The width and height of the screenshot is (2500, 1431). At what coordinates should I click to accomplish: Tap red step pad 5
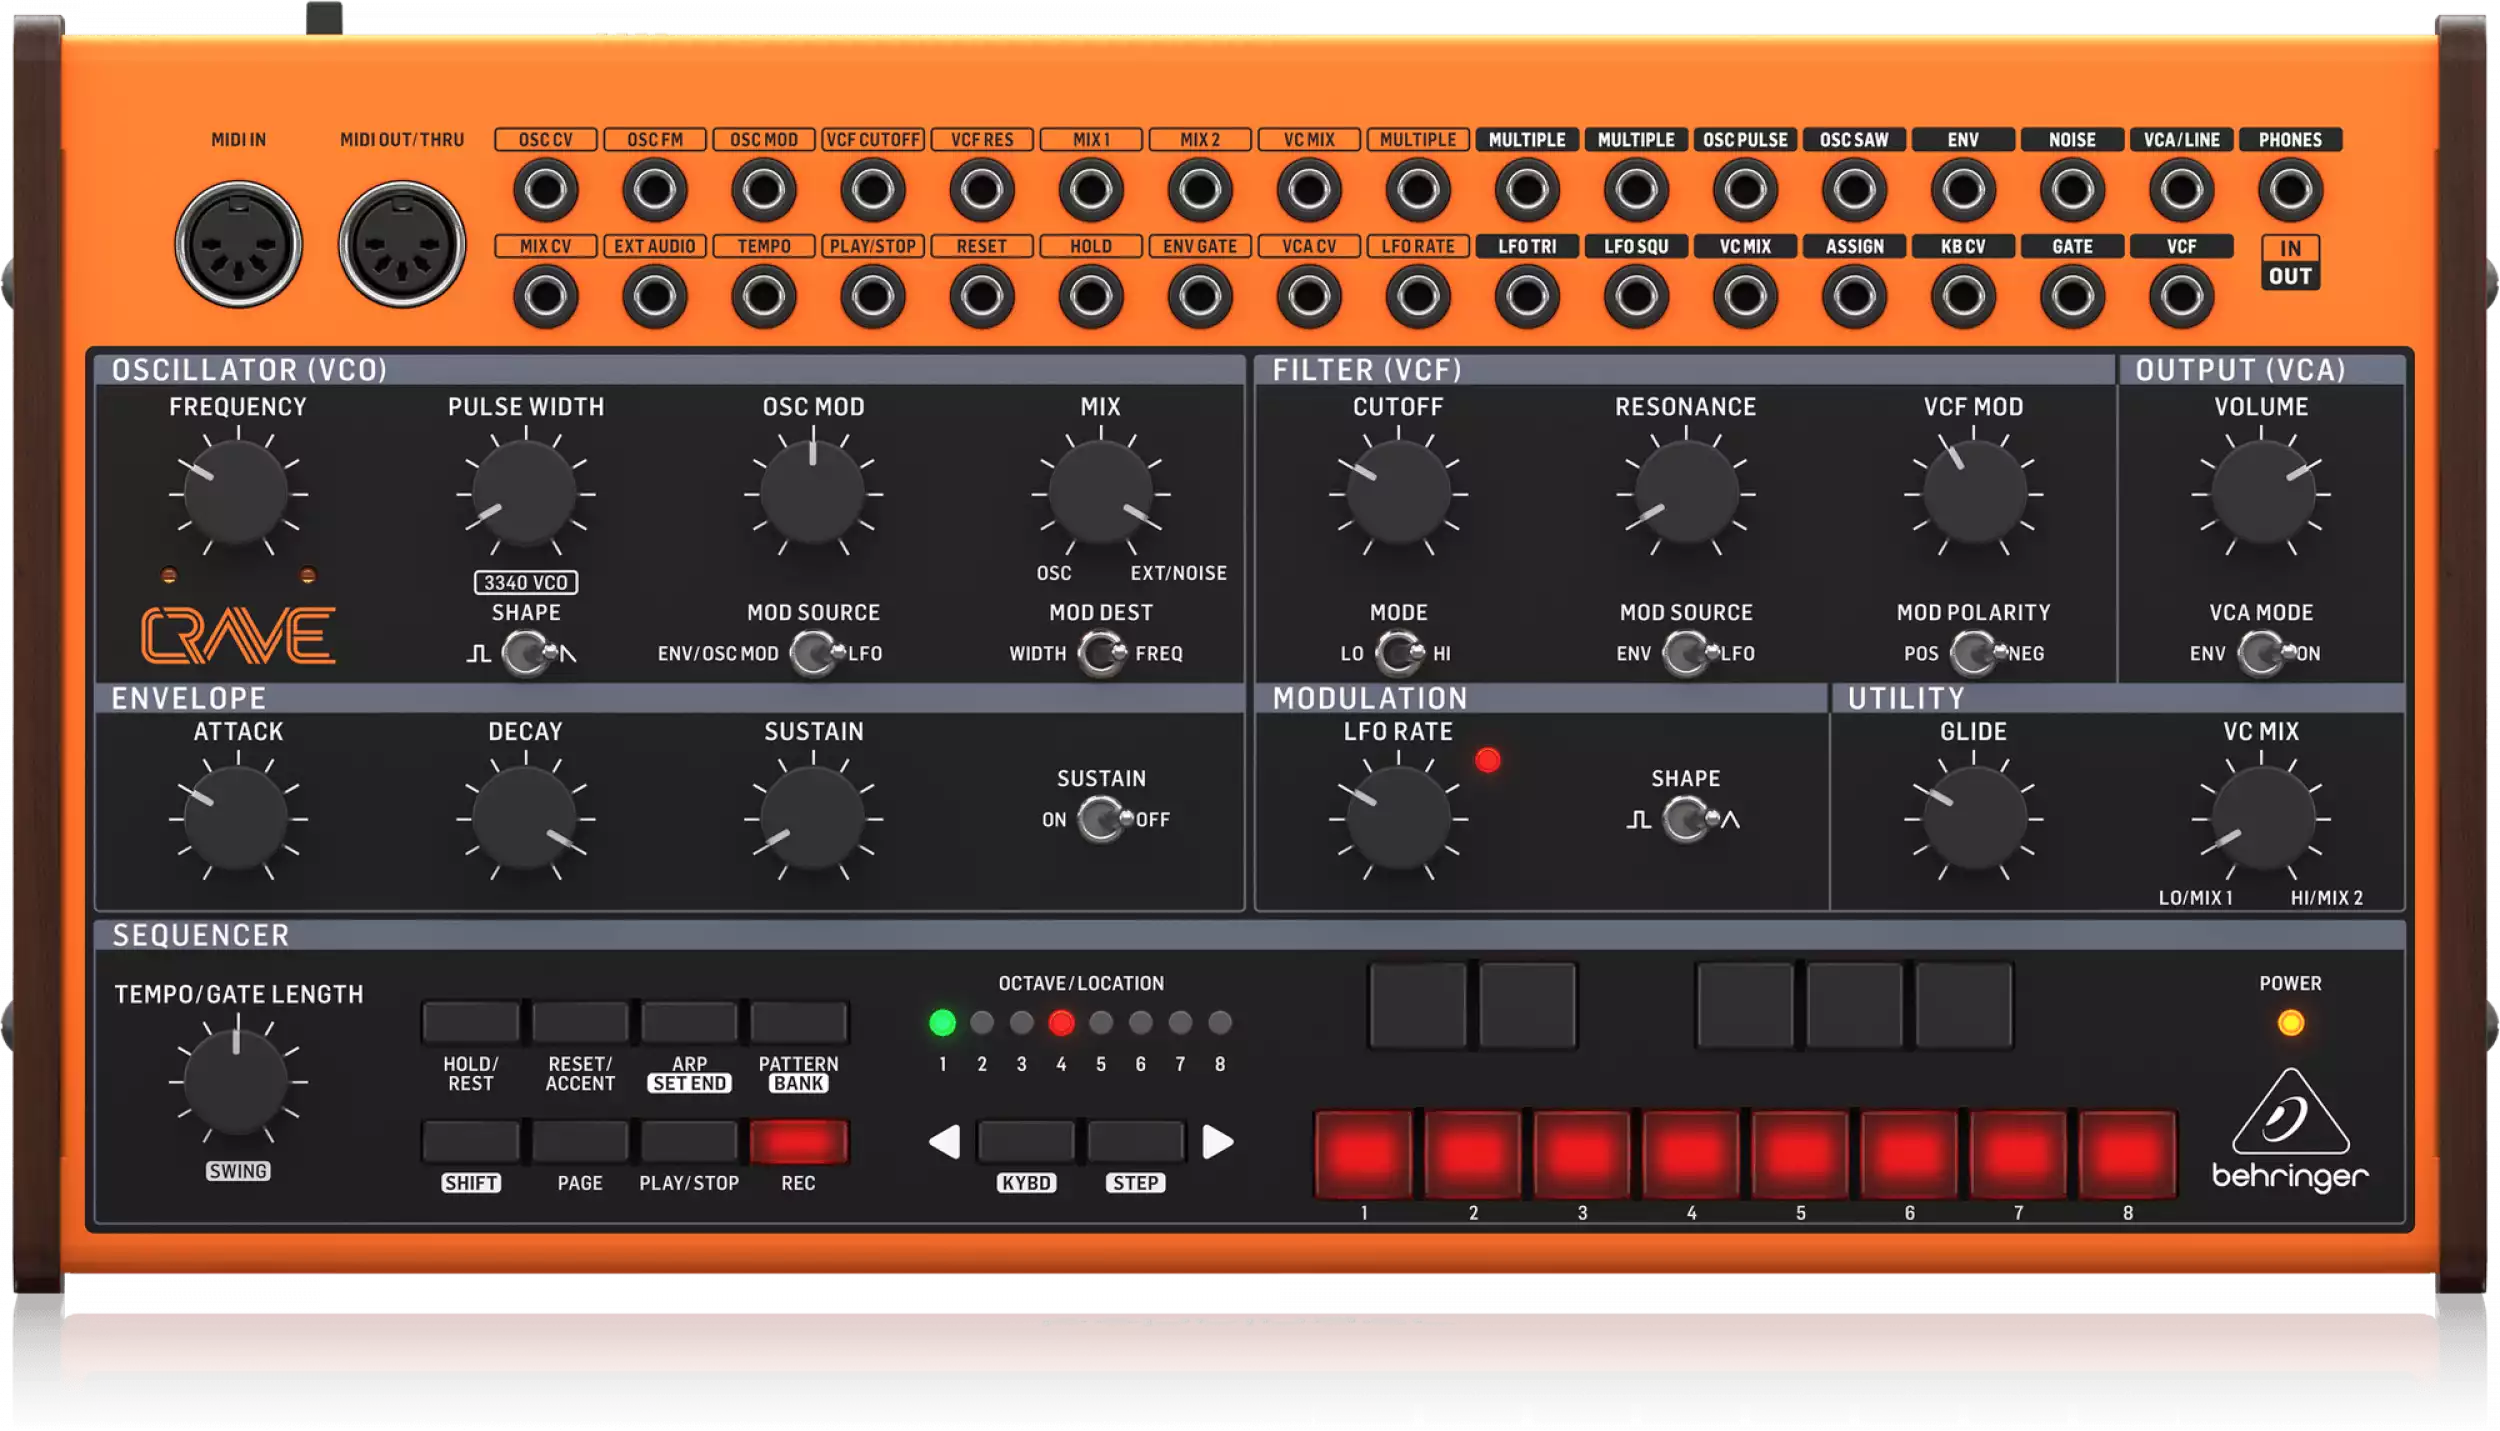[x=1800, y=1153]
